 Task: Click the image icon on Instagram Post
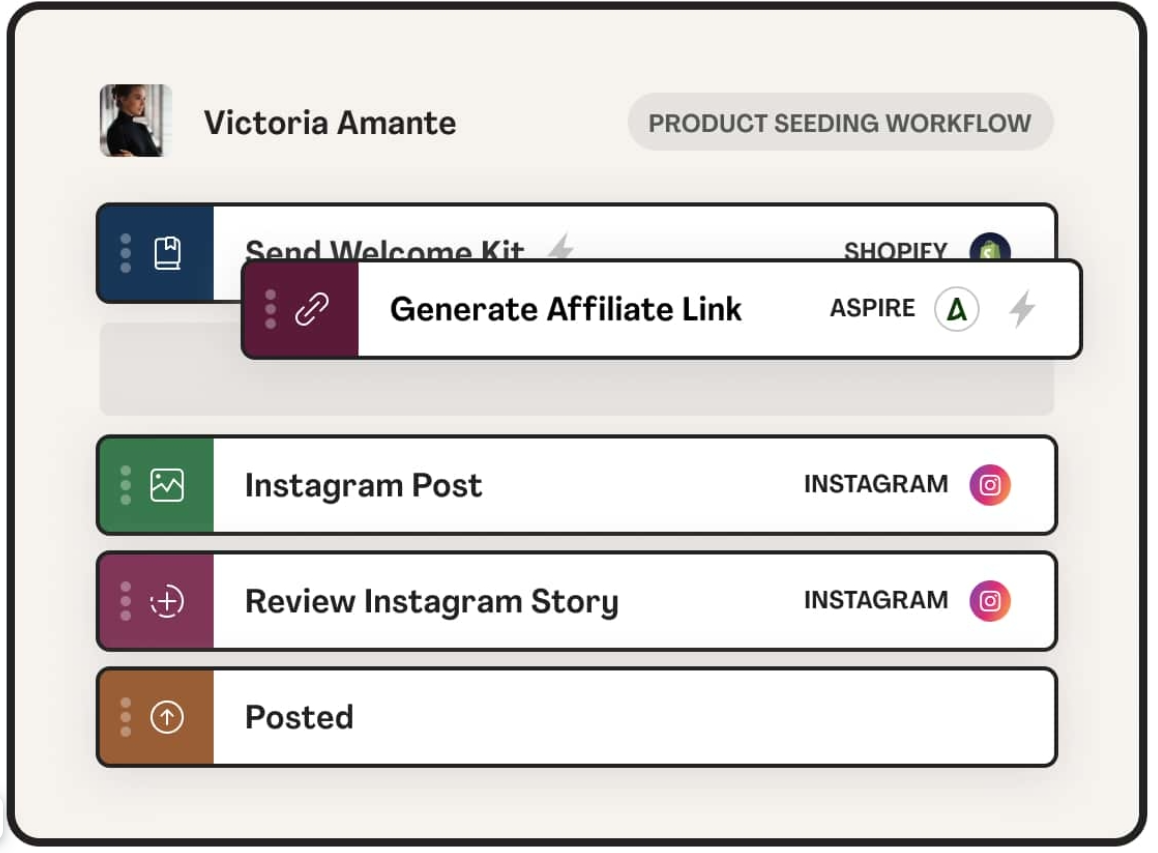(x=167, y=485)
